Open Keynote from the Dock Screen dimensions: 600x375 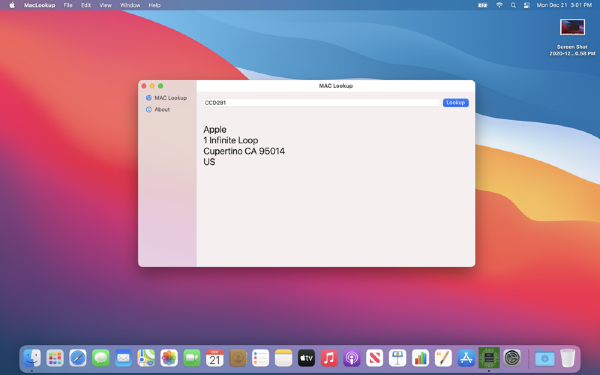click(x=398, y=358)
